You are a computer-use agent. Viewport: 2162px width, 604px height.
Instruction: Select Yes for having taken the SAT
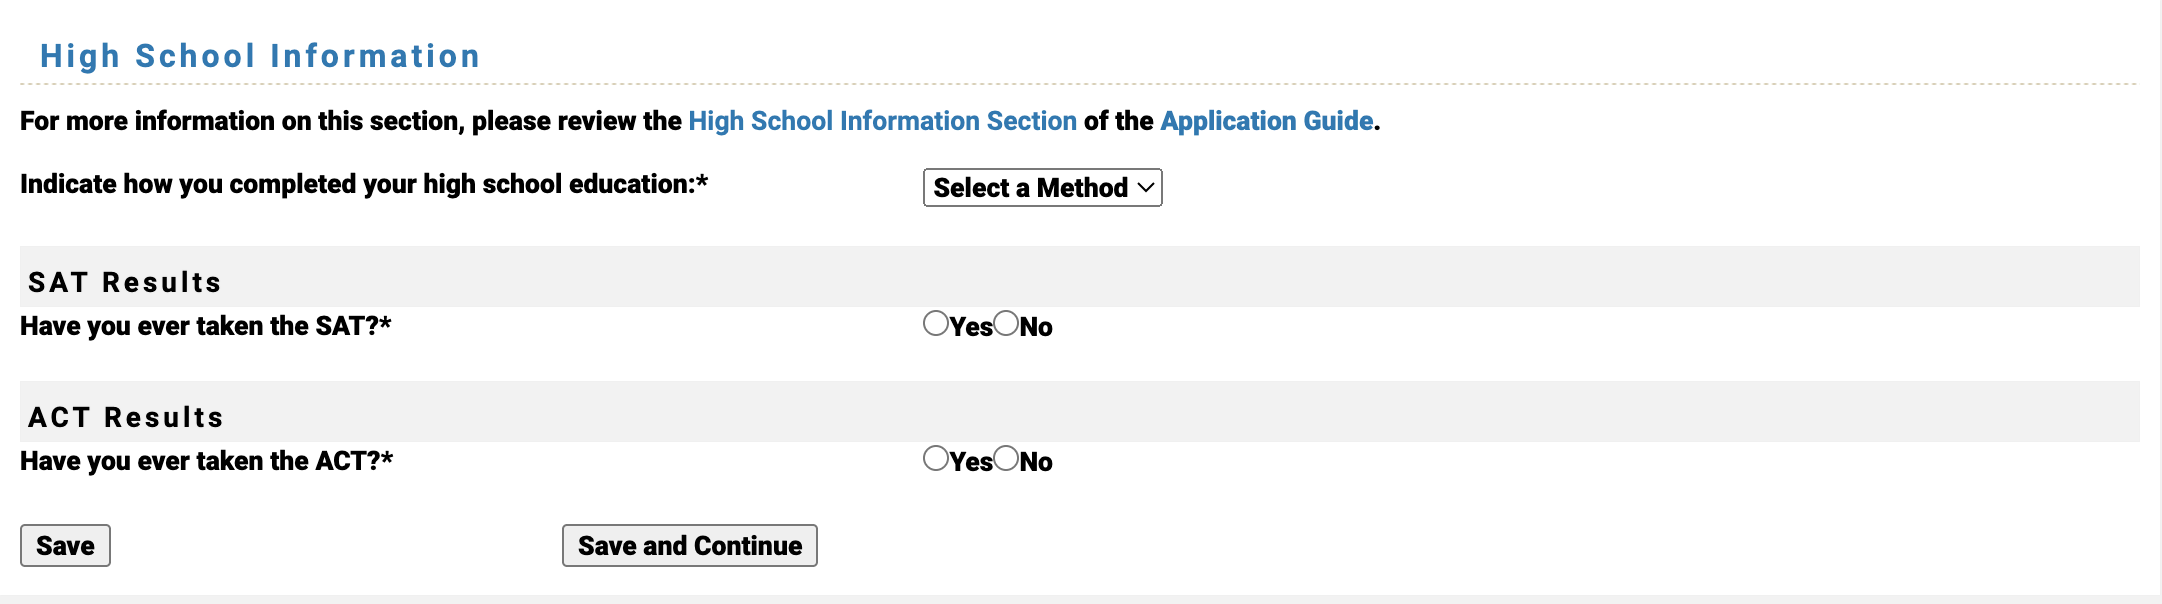934,324
